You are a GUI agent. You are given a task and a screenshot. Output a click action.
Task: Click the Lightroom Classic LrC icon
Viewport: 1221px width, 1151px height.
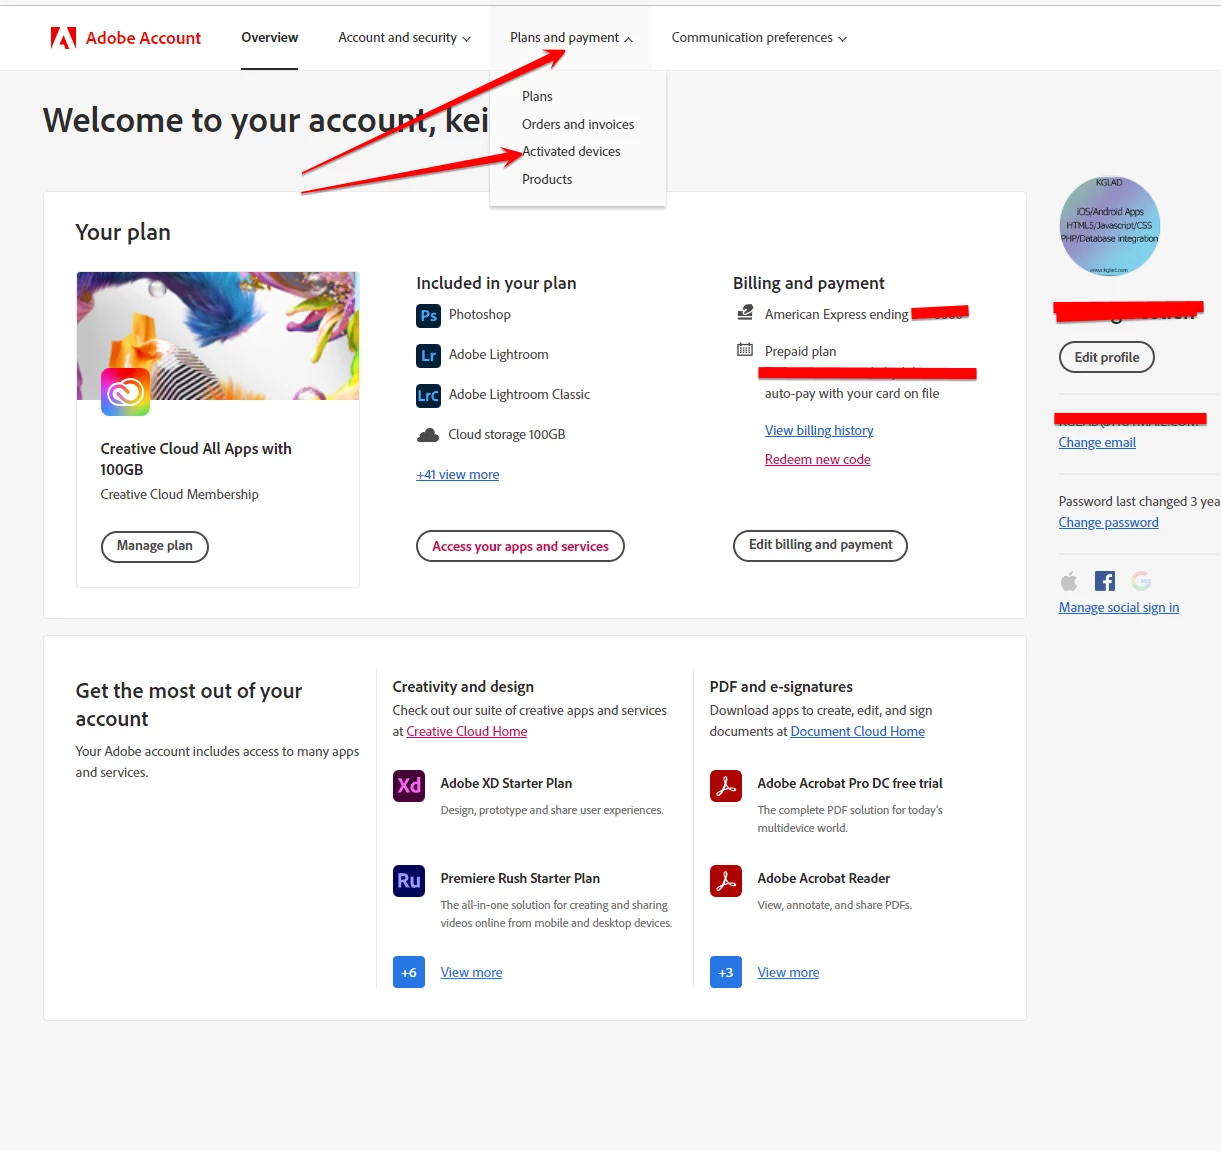click(428, 395)
